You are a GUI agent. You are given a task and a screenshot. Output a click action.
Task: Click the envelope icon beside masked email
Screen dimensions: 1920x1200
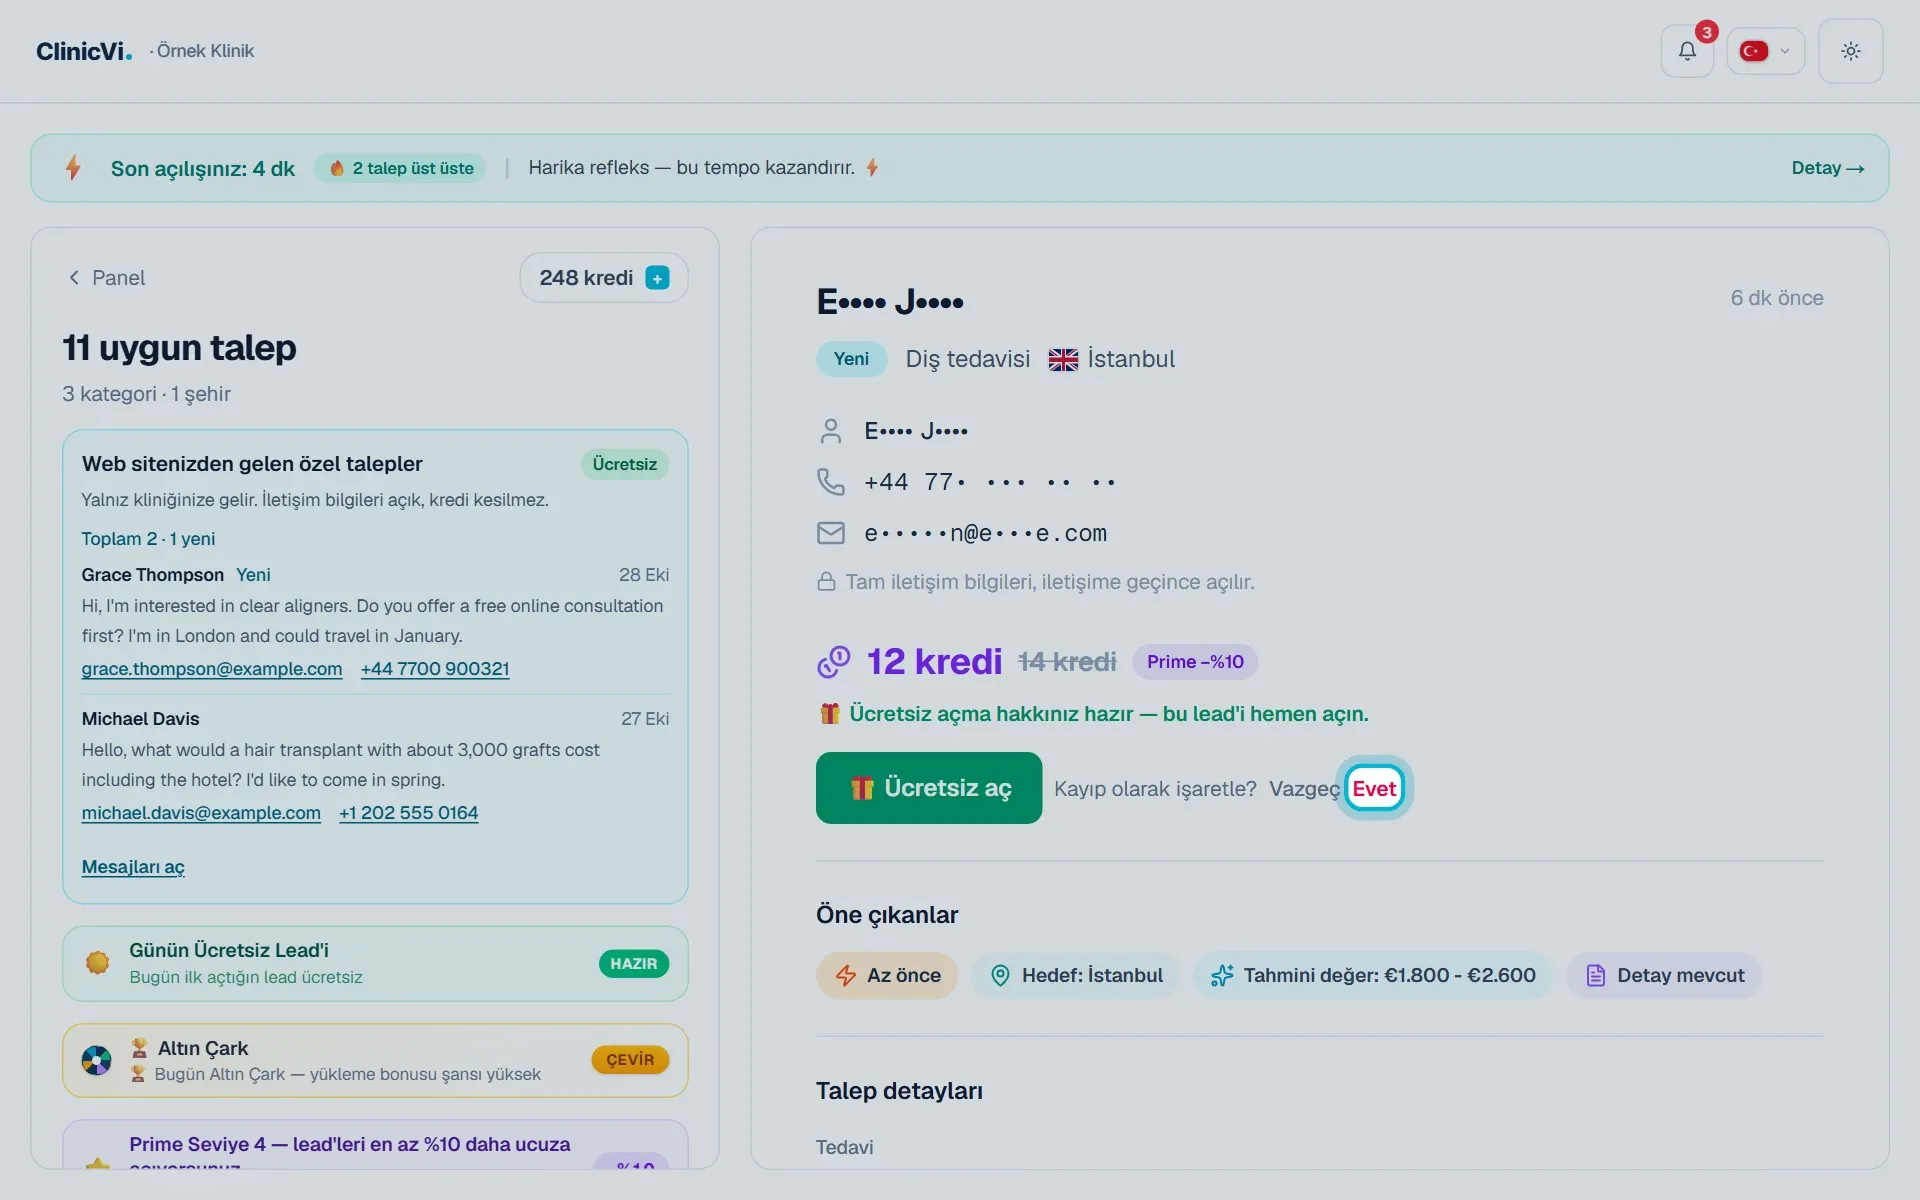pyautogui.click(x=831, y=533)
